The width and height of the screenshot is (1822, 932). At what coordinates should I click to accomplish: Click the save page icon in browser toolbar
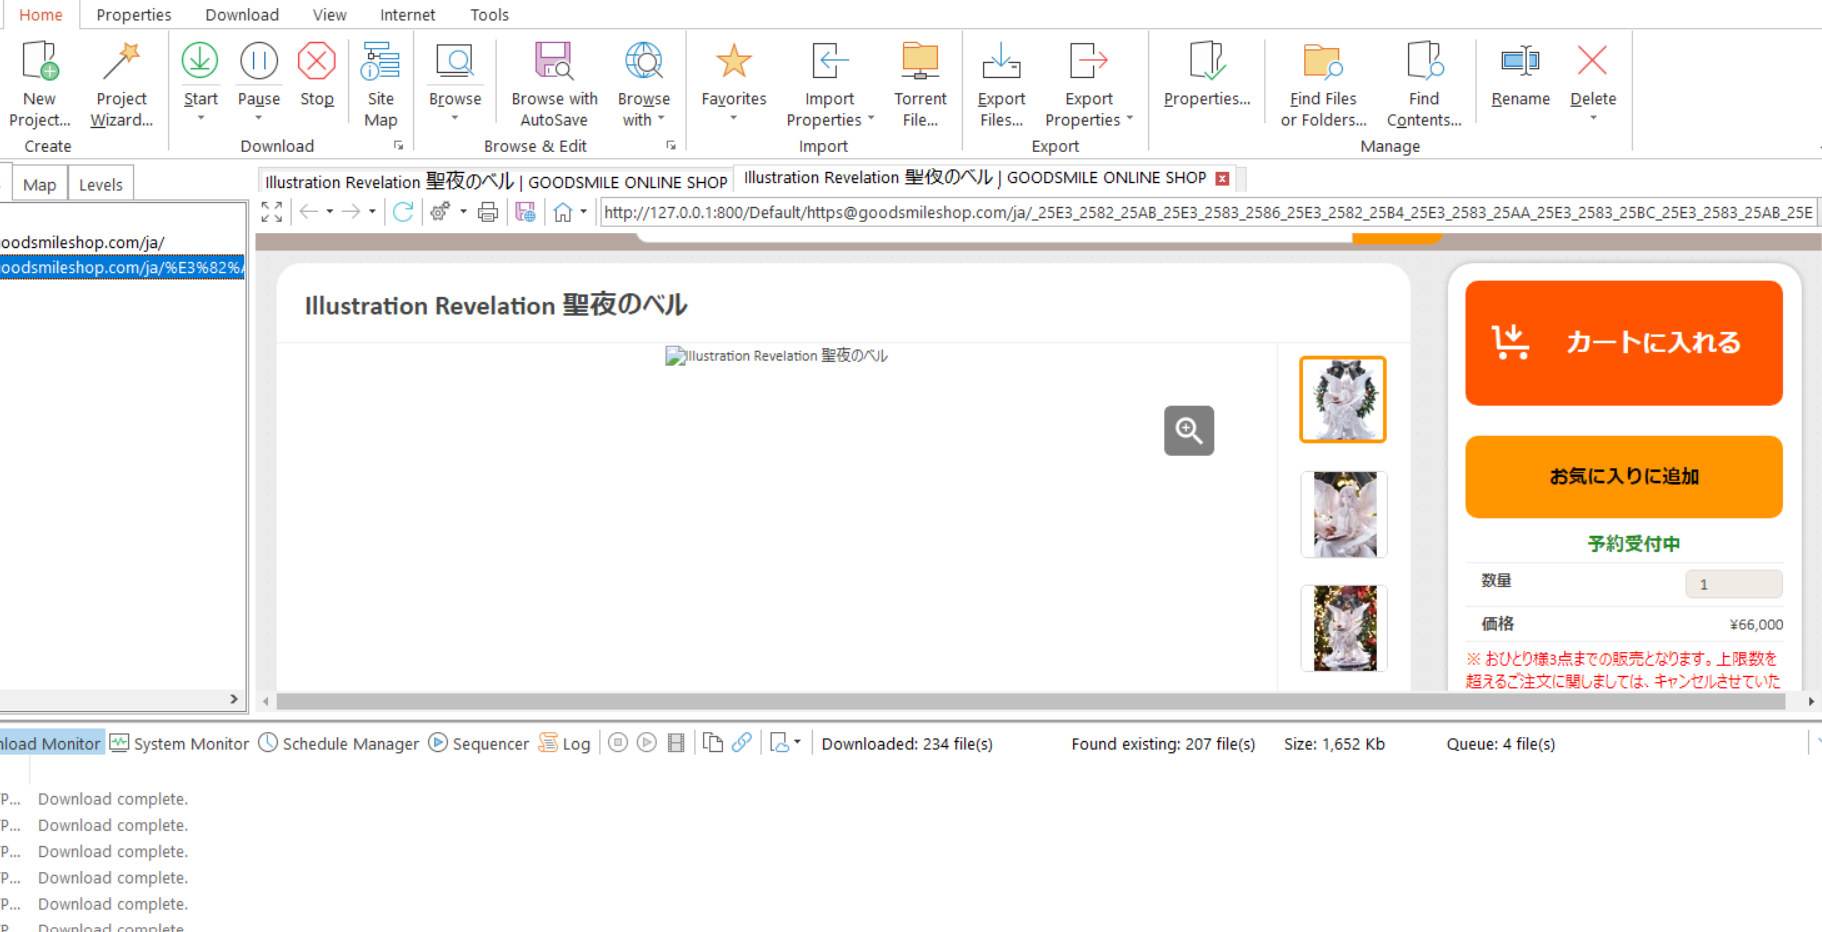click(x=525, y=212)
